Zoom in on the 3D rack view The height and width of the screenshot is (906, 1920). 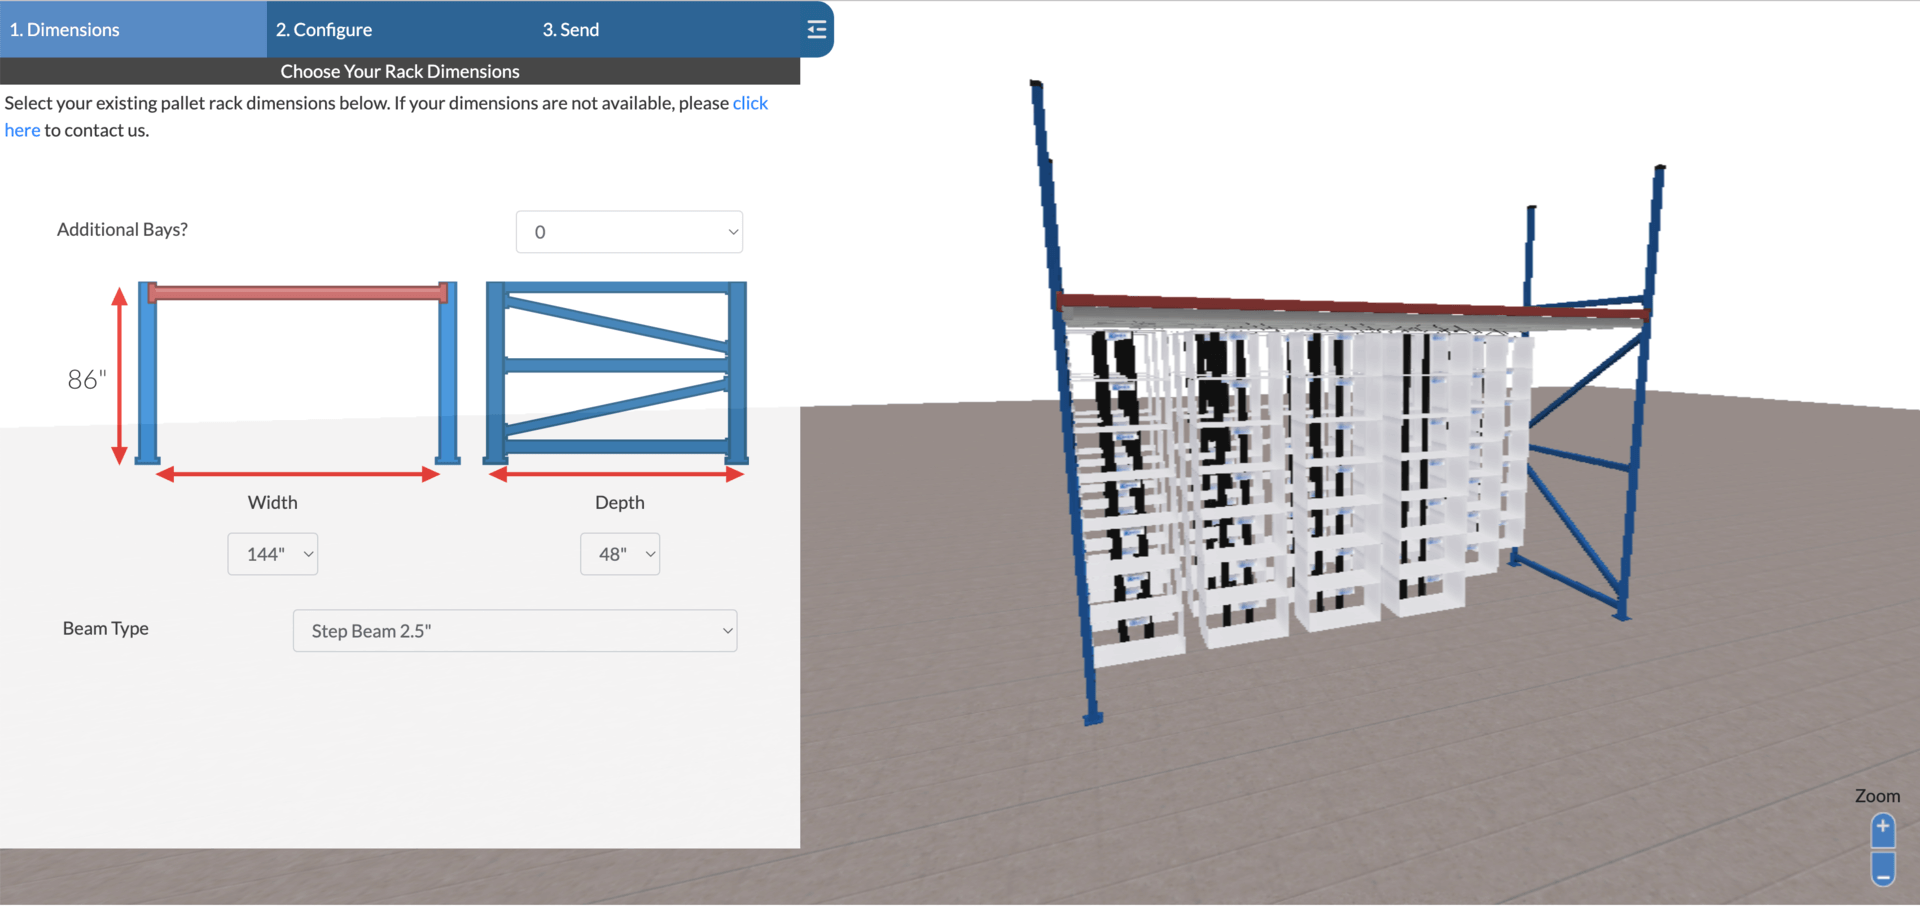tap(1882, 828)
